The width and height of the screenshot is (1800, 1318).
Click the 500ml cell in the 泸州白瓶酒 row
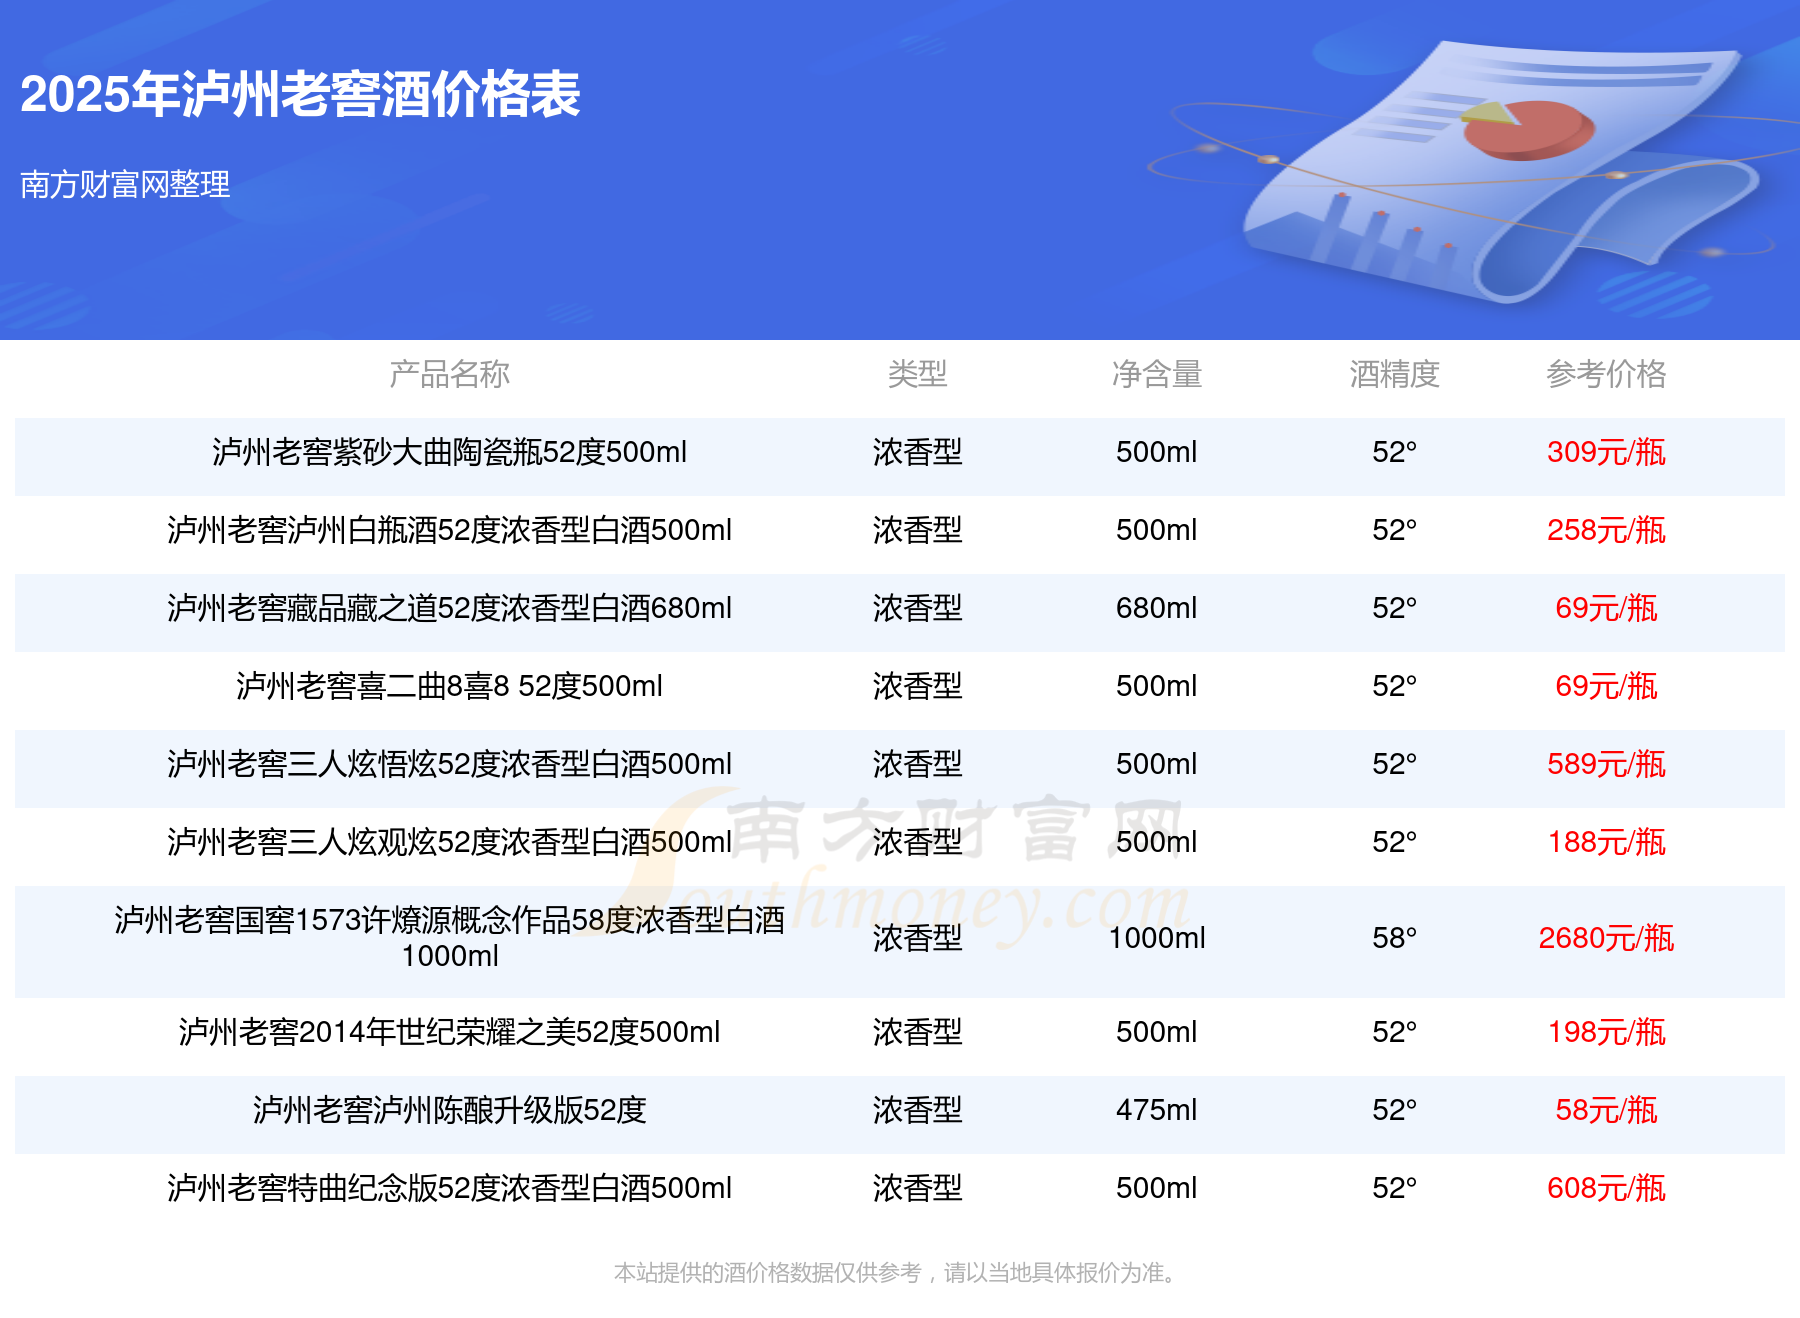(x=1157, y=530)
